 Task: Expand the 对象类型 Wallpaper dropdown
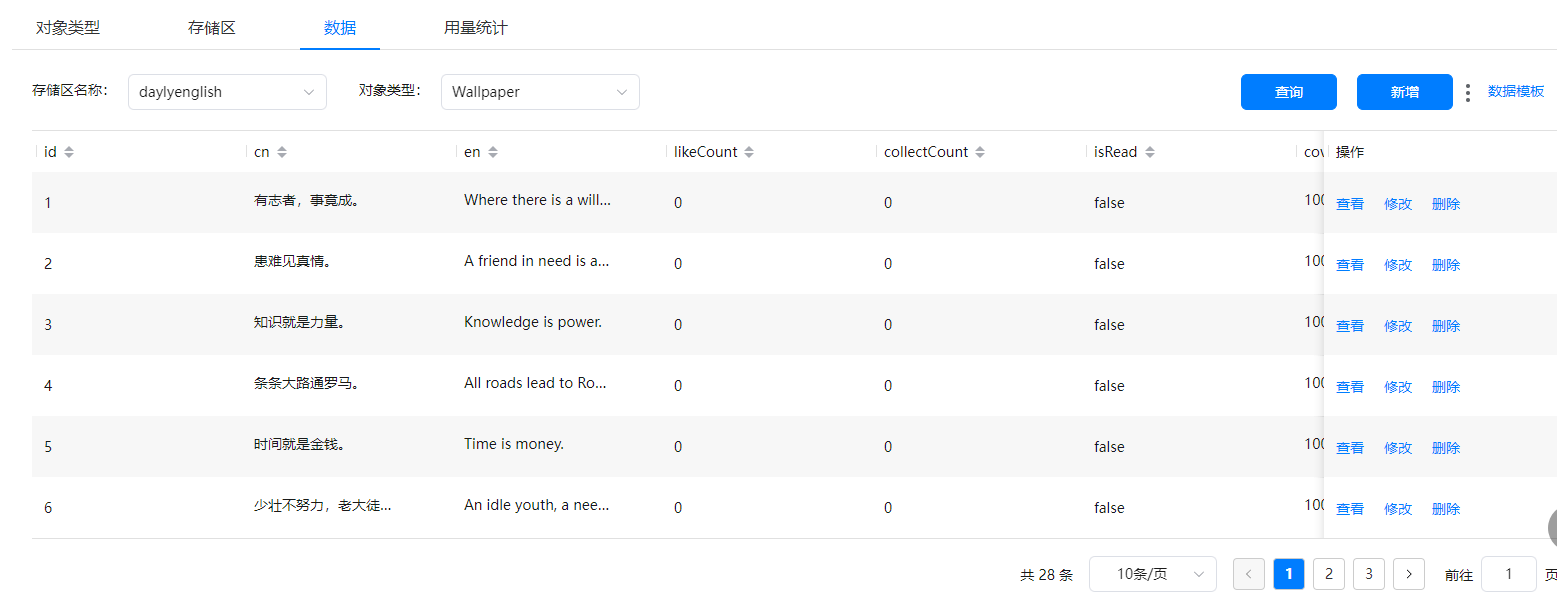point(540,92)
